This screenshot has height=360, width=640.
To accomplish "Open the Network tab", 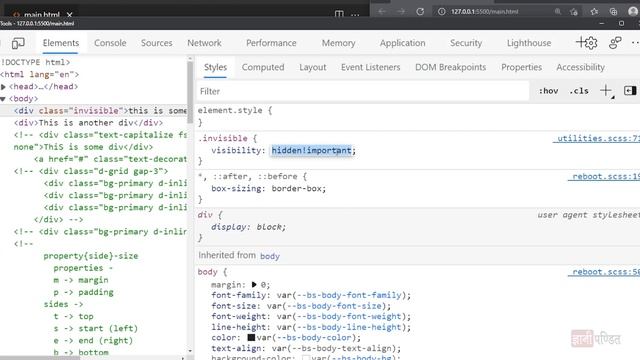I will [x=204, y=43].
